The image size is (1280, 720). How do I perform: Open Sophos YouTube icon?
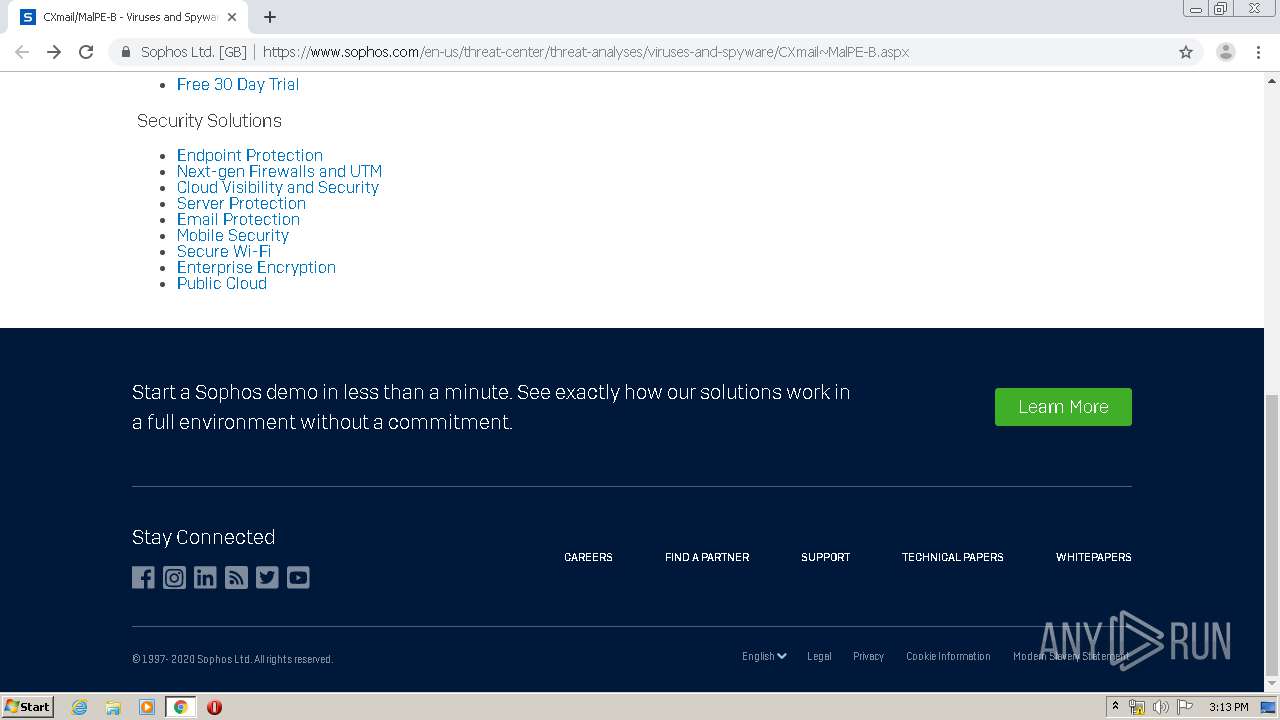click(298, 578)
